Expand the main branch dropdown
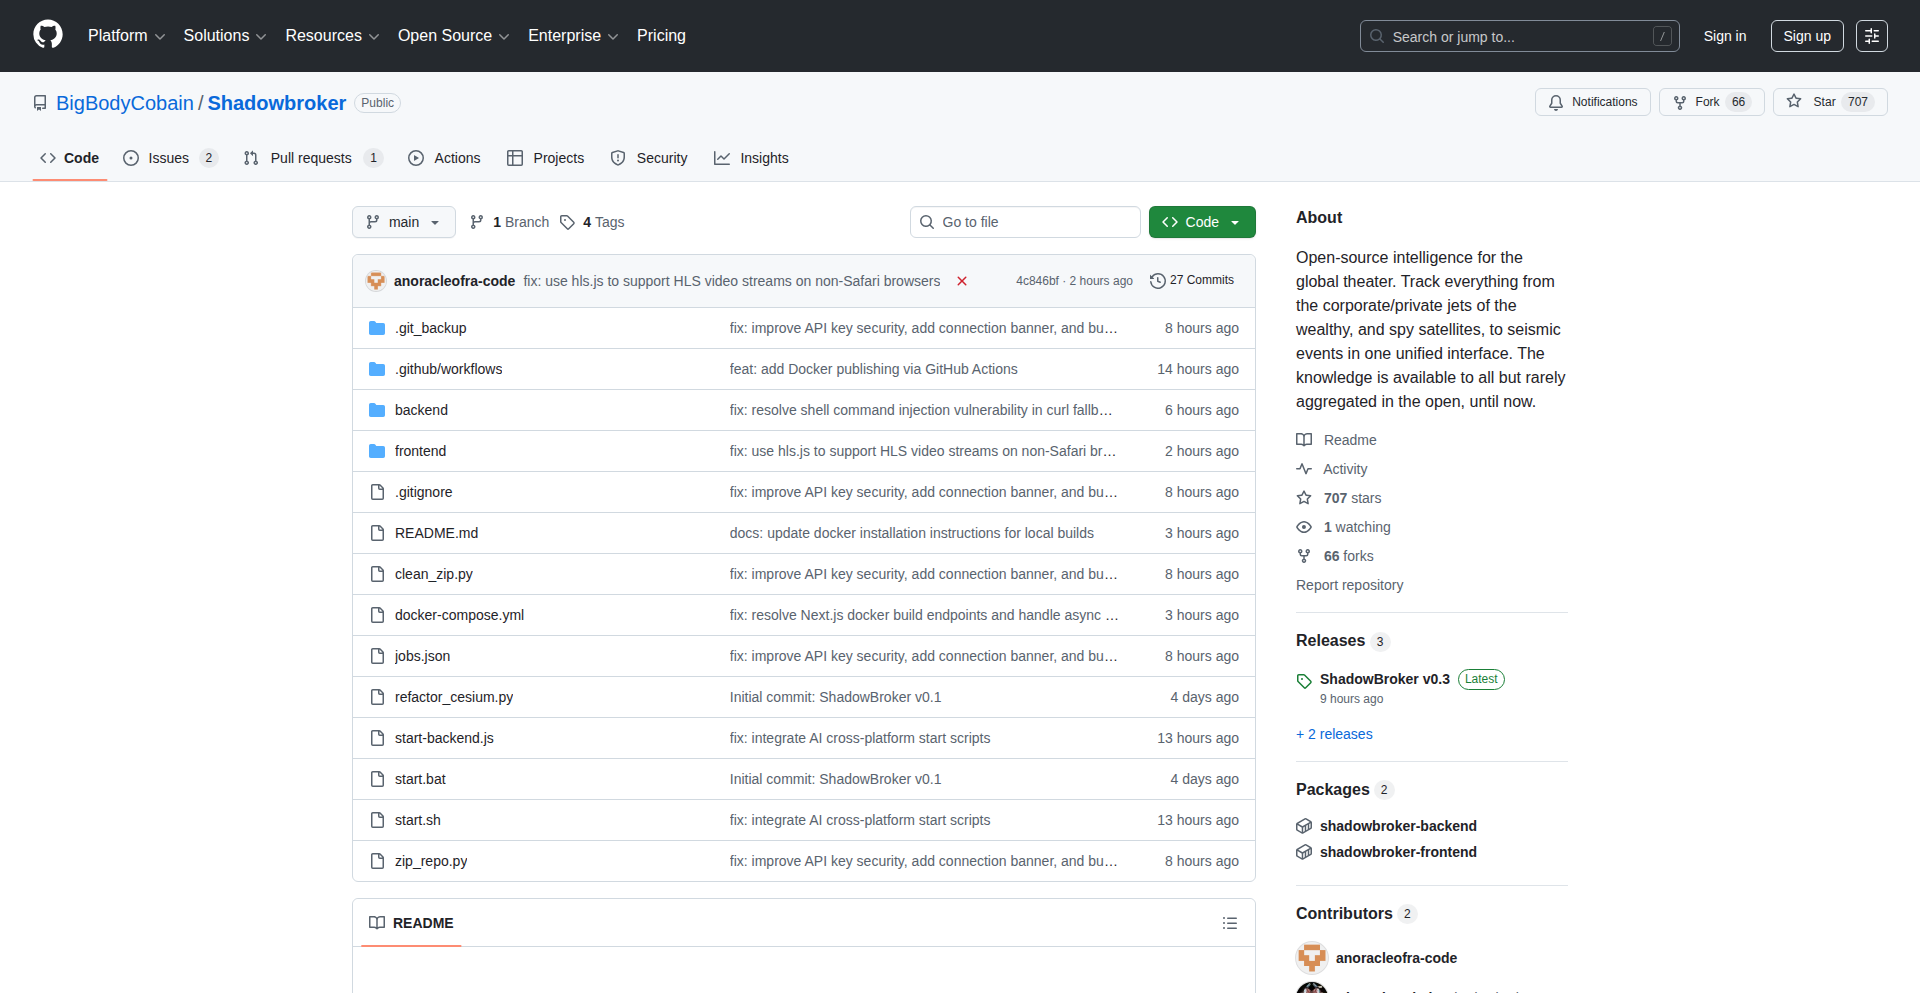The width and height of the screenshot is (1920, 993). coord(403,222)
